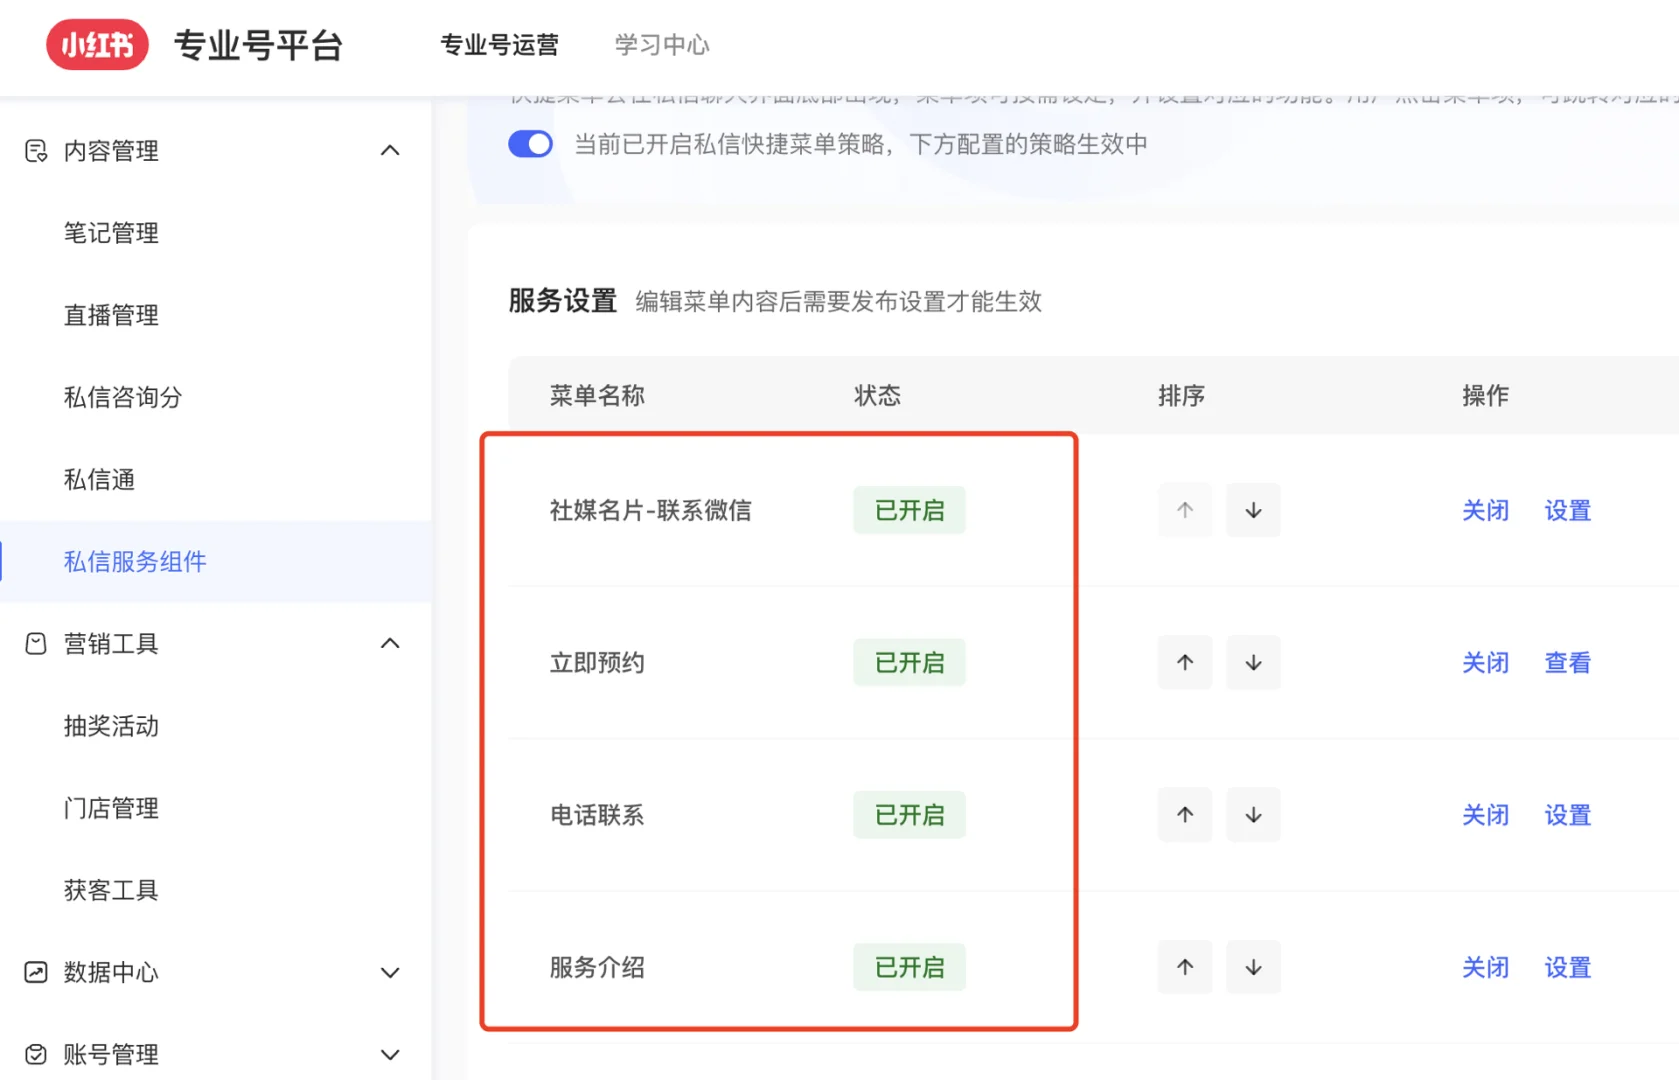
Task: Select the 内容管理 sidebar icon
Action: click(35, 150)
